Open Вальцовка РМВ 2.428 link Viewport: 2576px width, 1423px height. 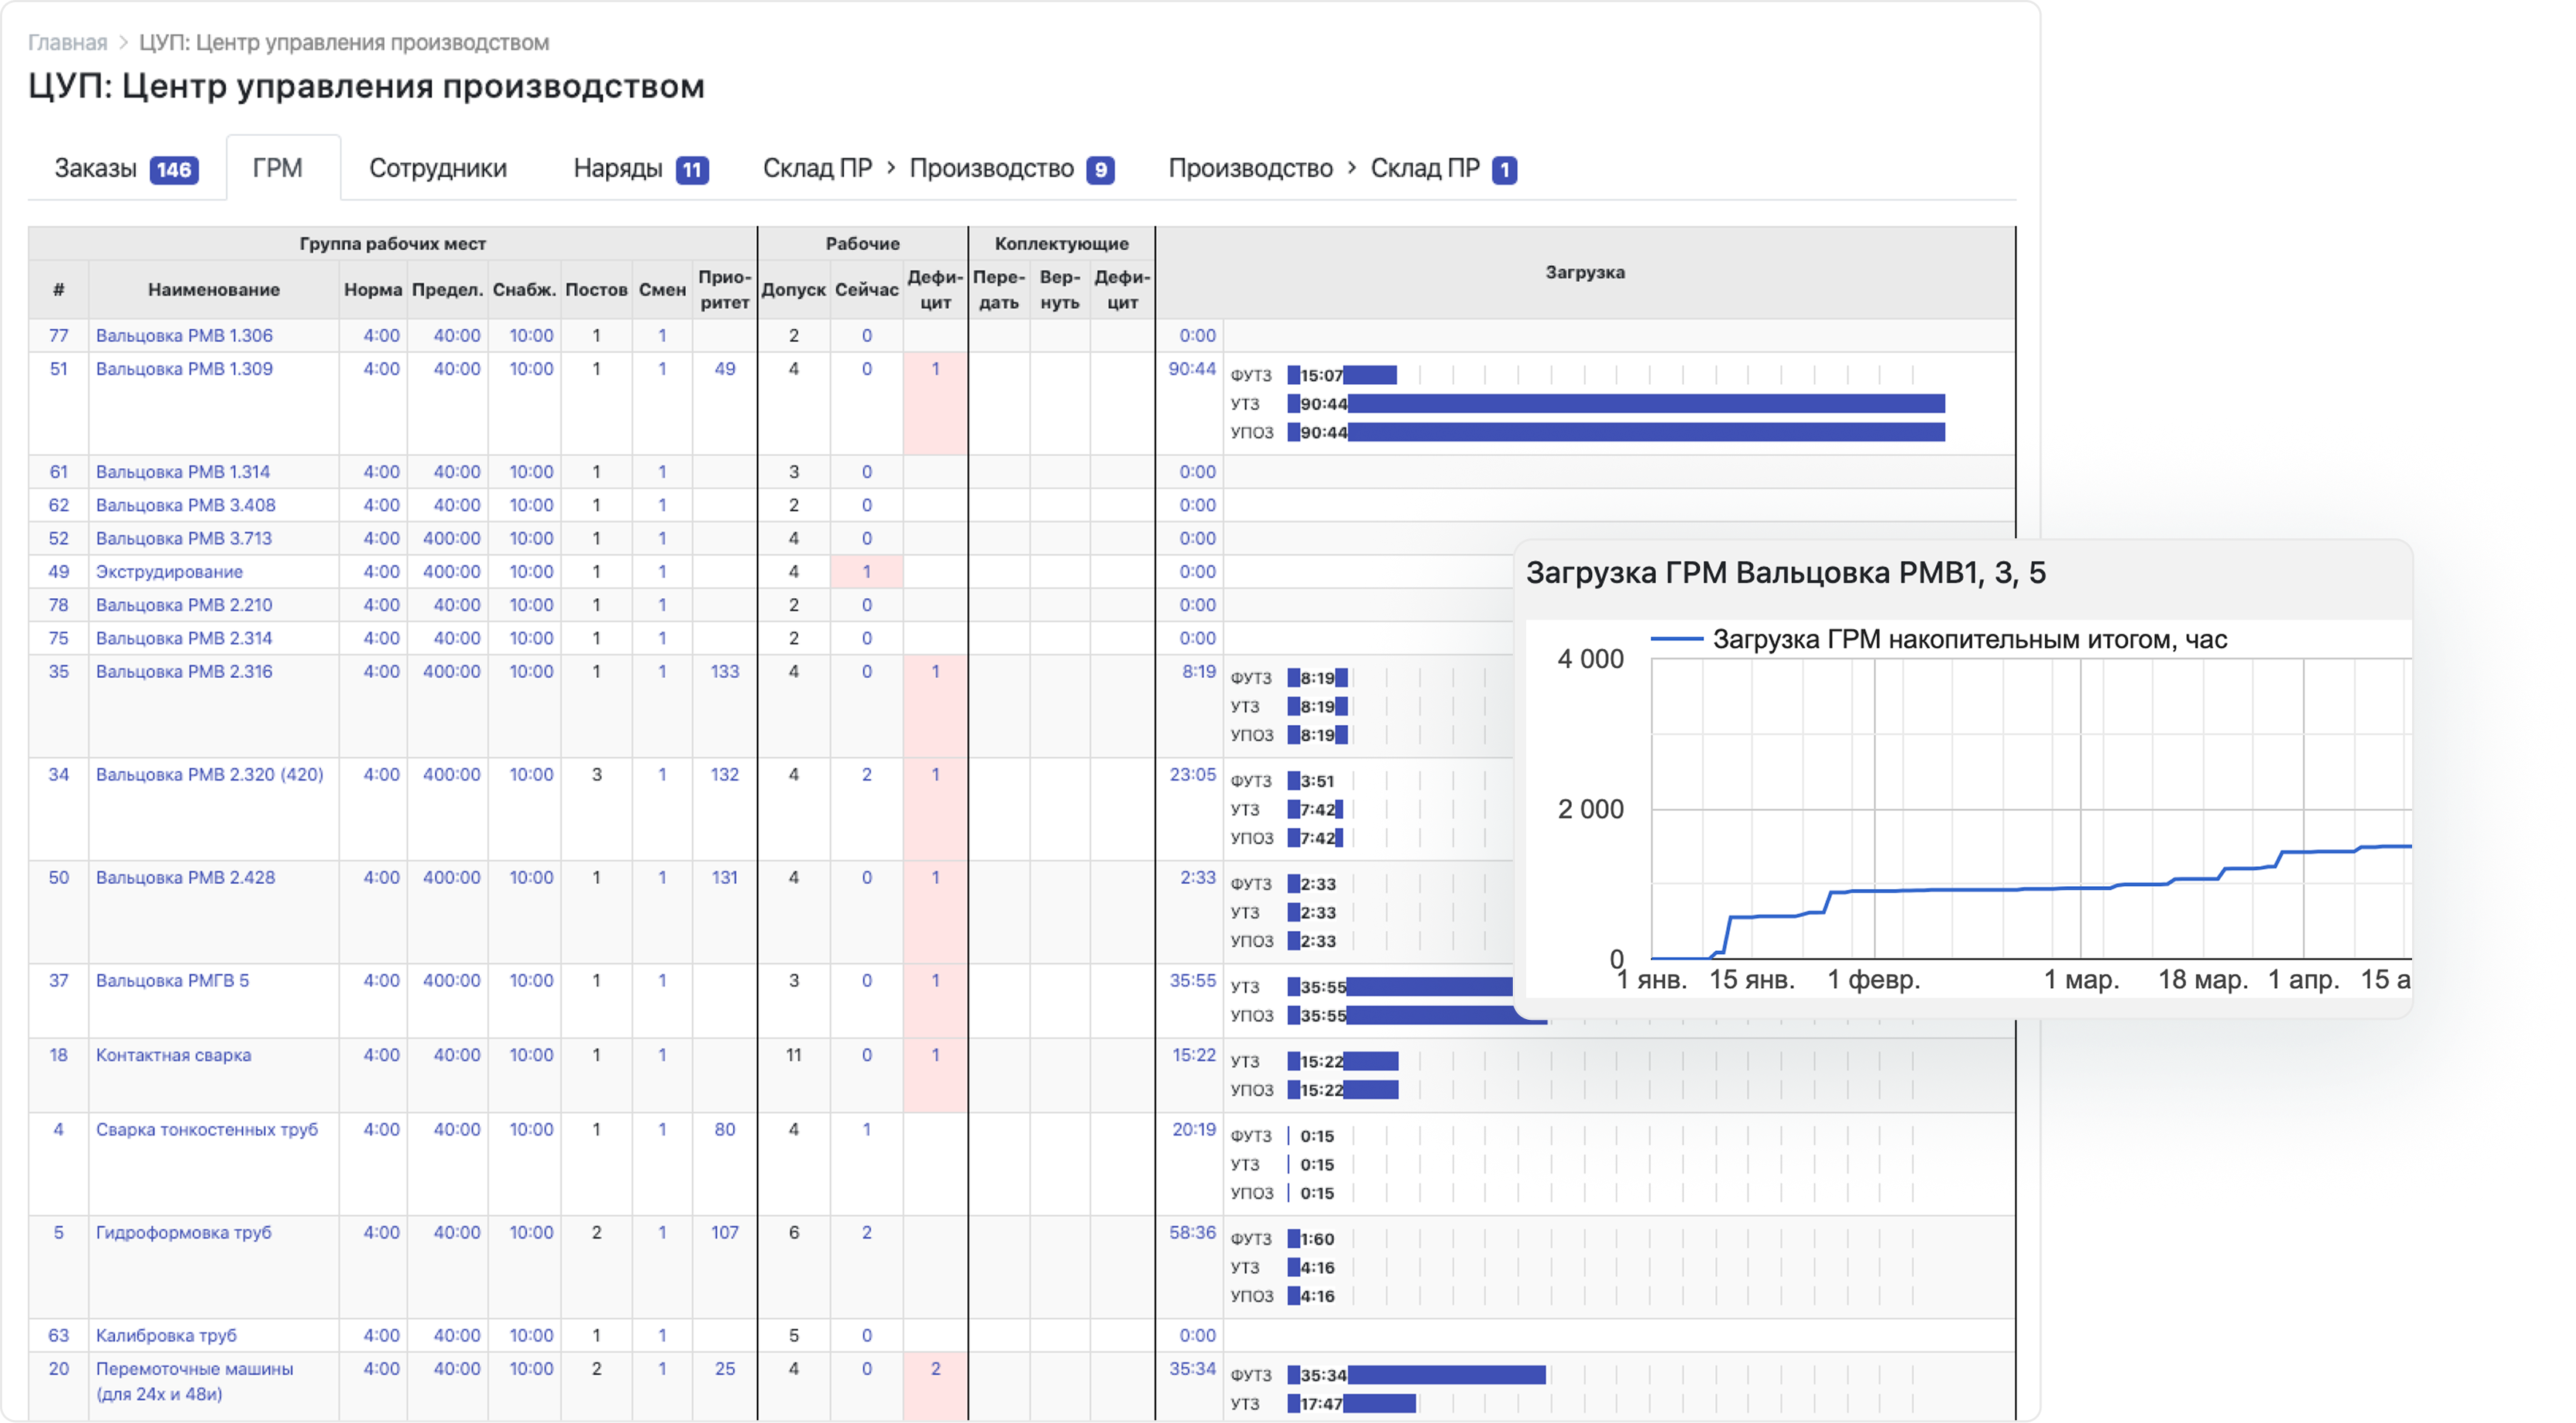185,877
